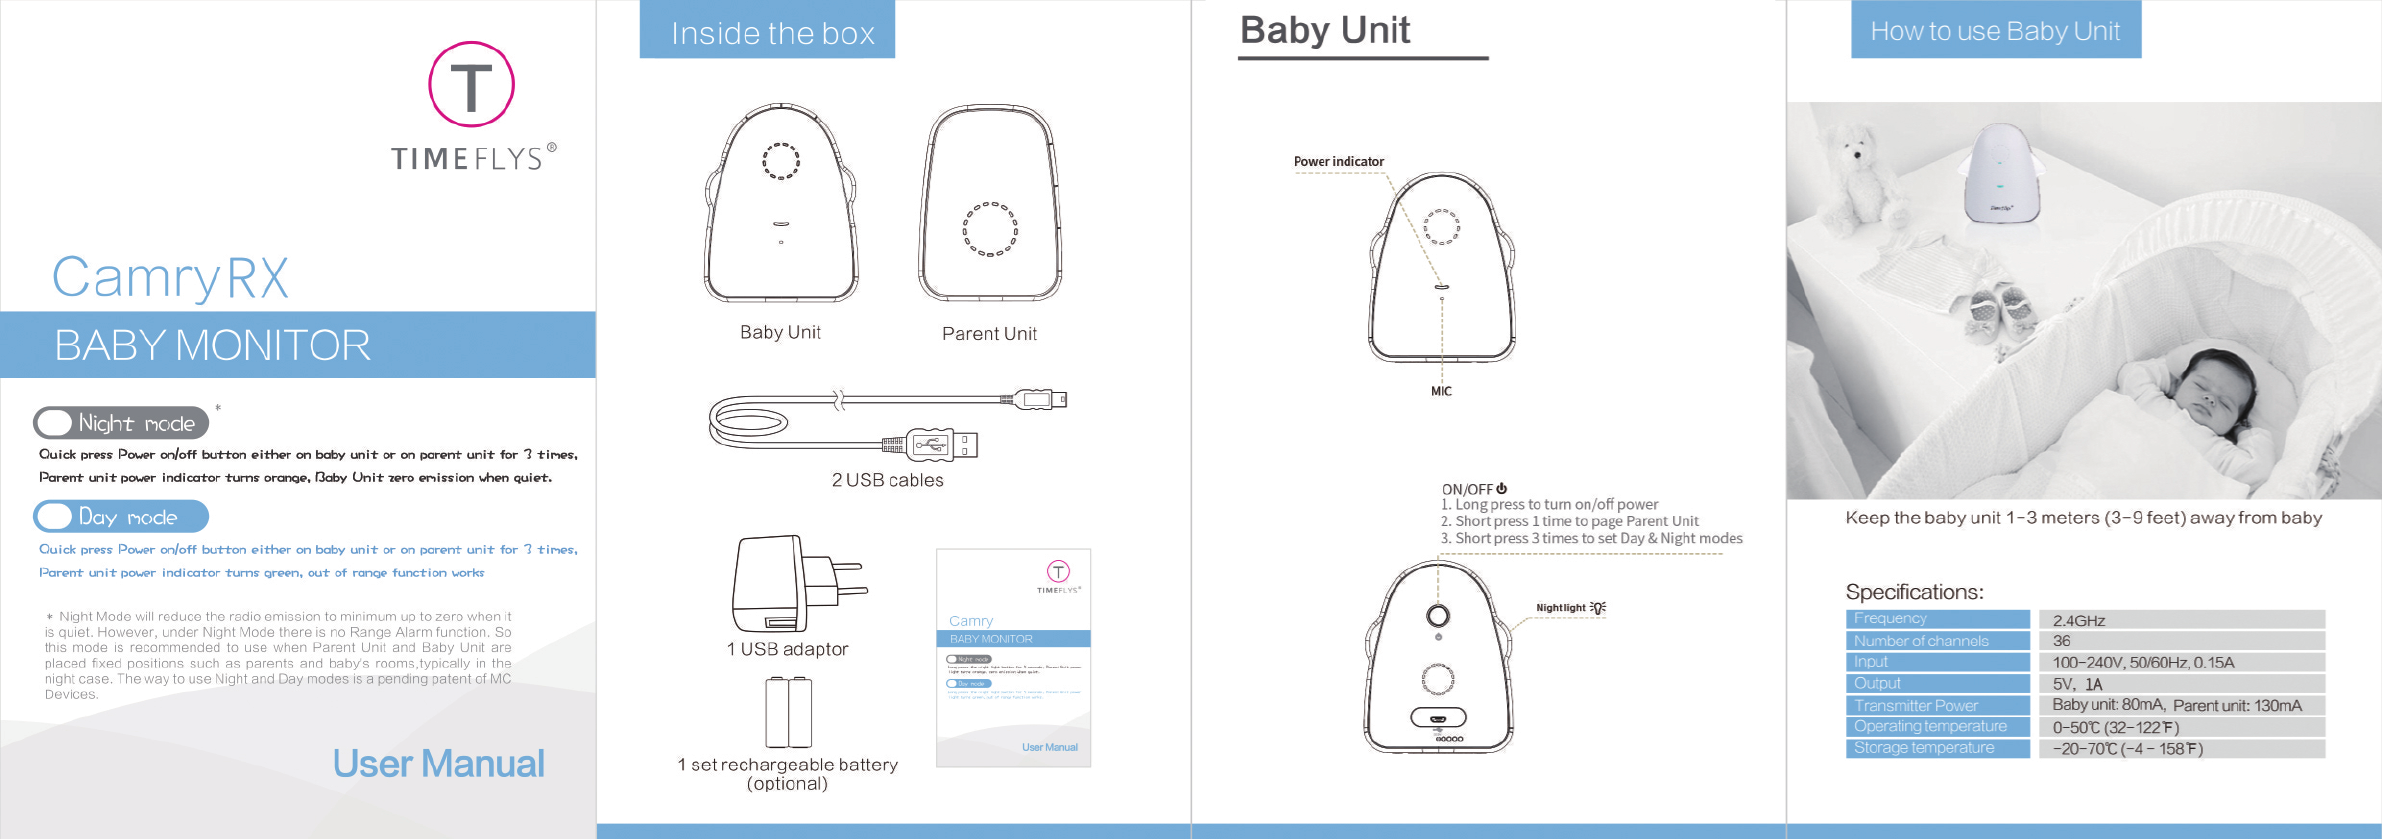Click 'Short press 3 times to set Day & Night modes'
This screenshot has width=2382, height=839.
pos(1592,538)
